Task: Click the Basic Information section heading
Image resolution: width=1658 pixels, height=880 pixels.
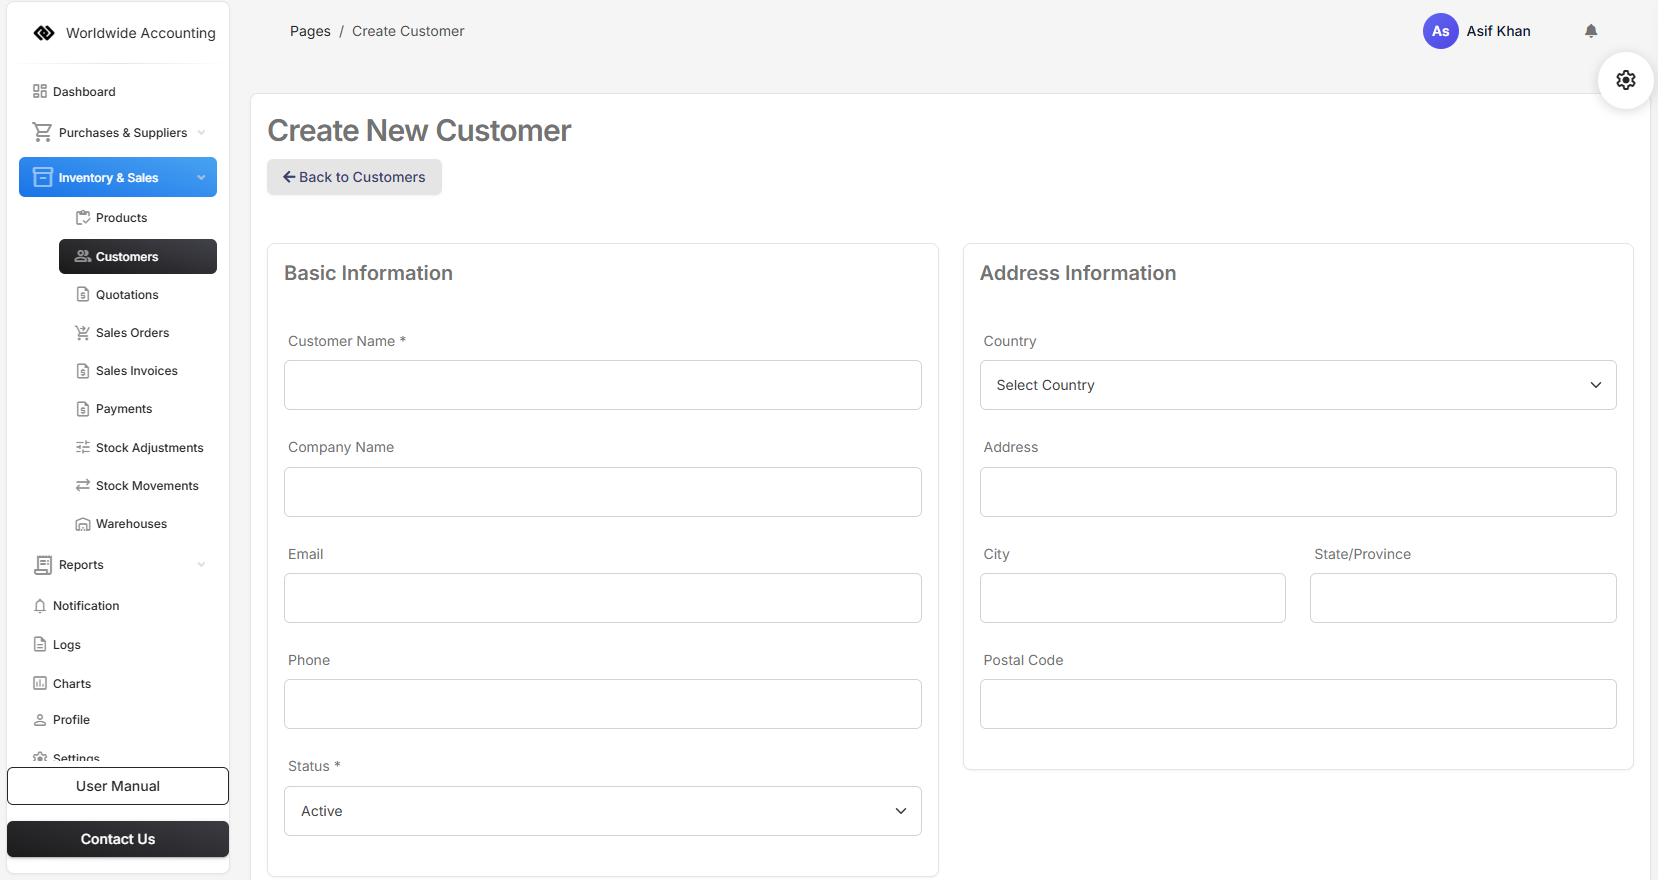Action: [368, 273]
